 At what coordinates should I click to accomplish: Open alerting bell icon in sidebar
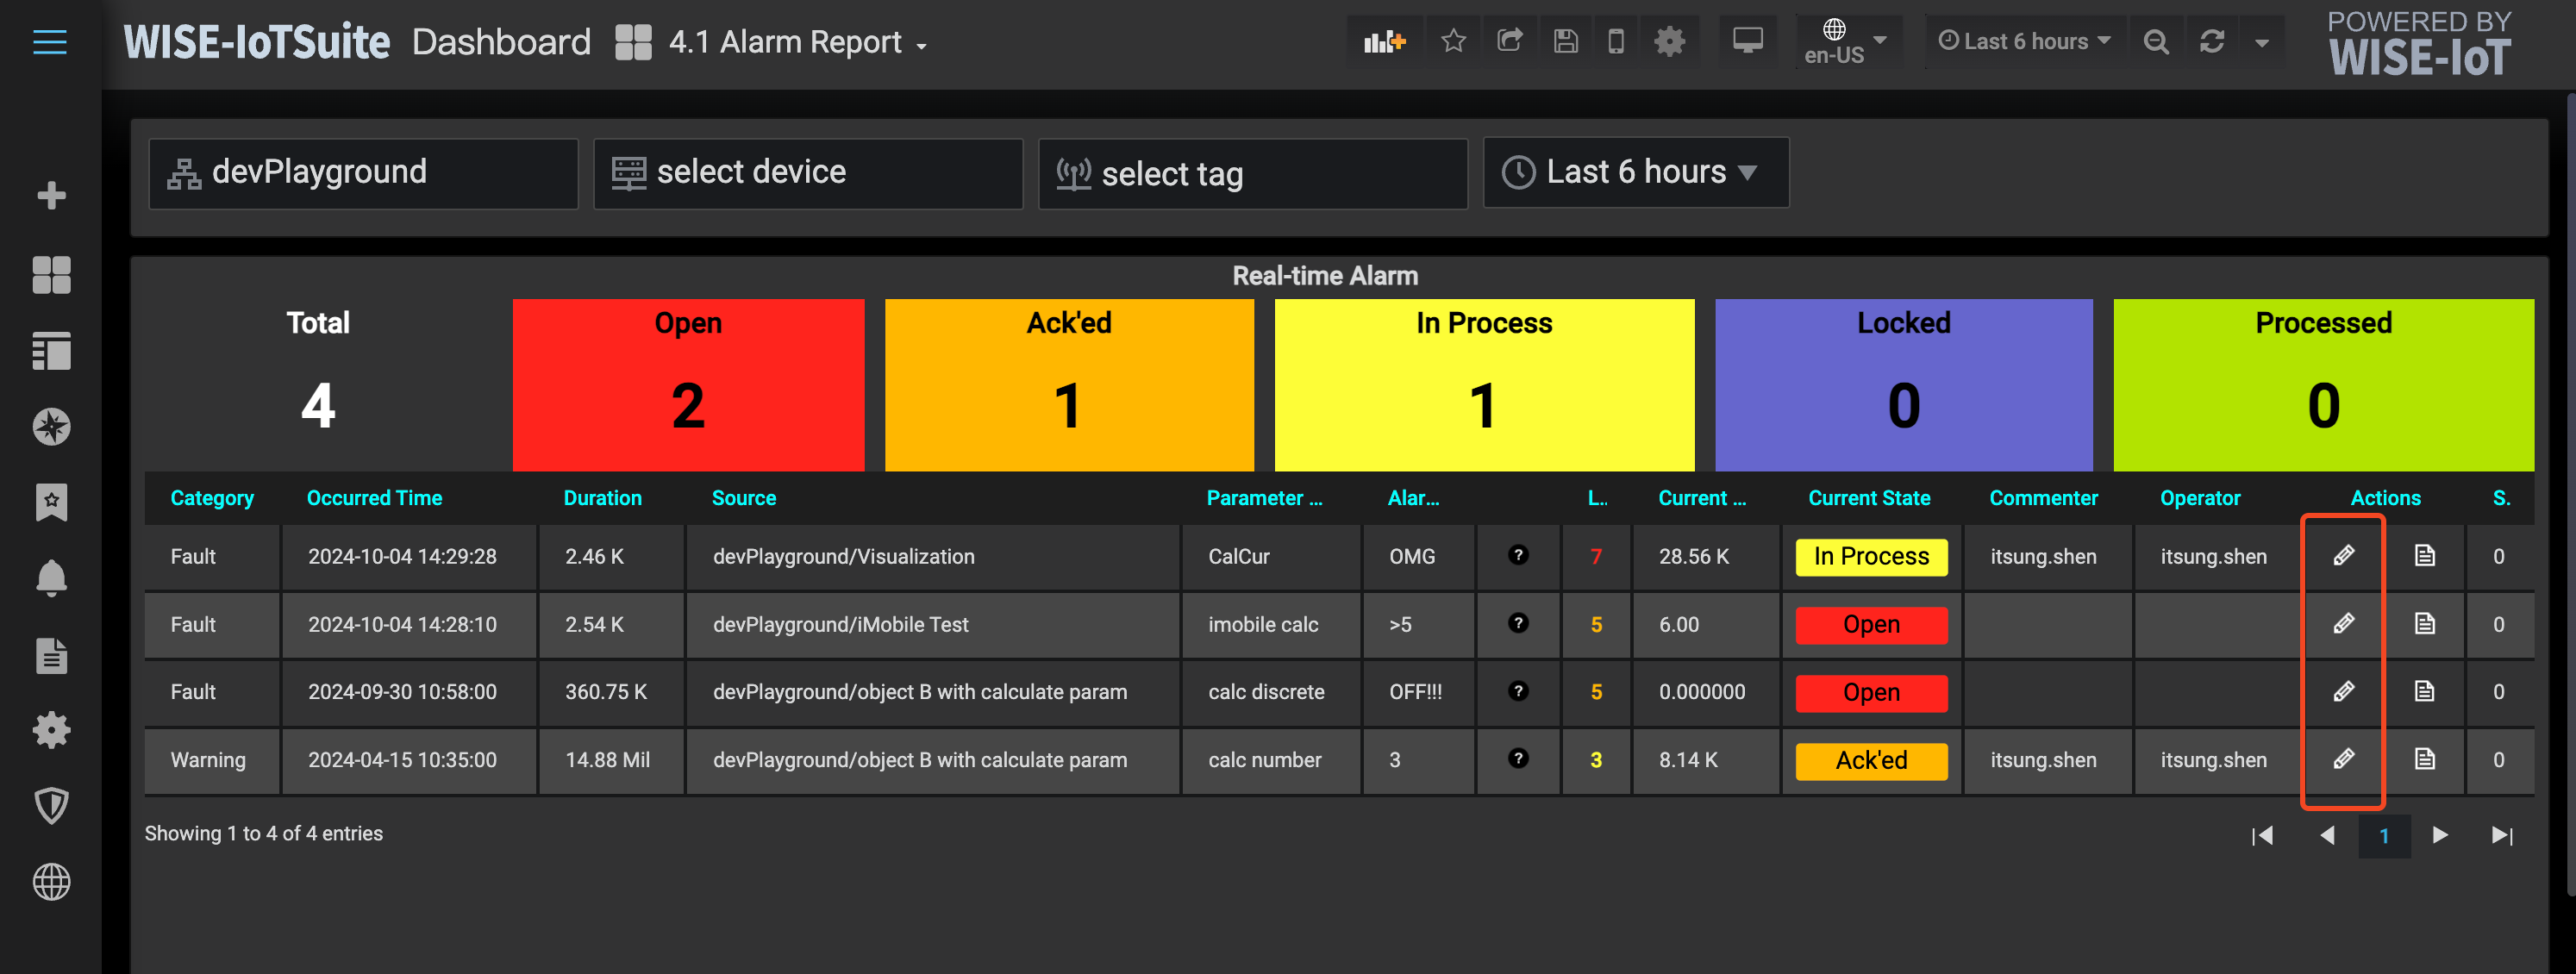click(51, 578)
